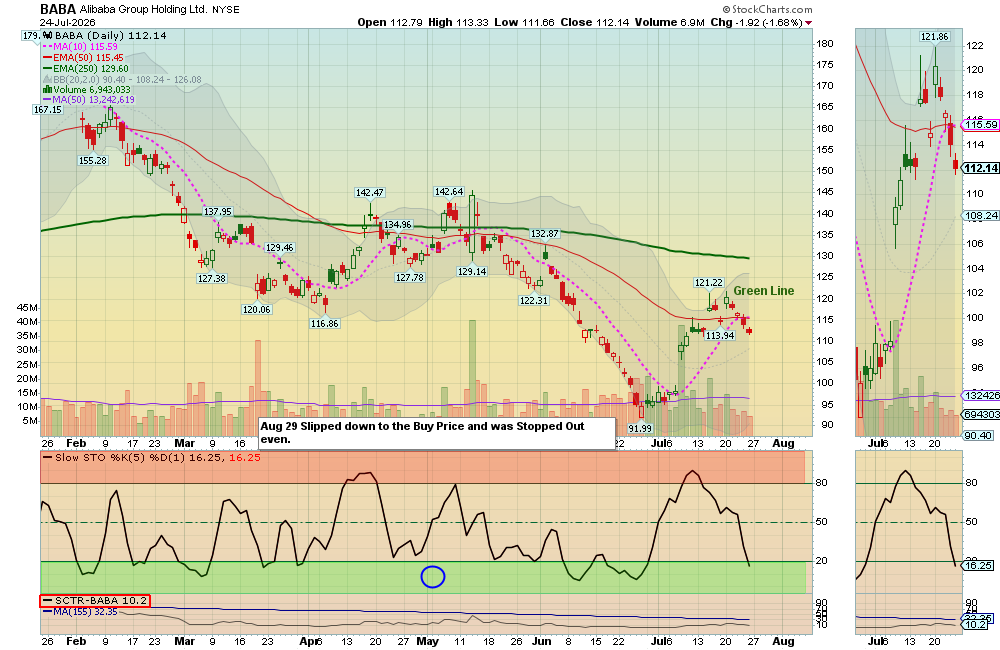Click the Aug 29 Stopped Out annotation box
This screenshot has width=1000, height=650.
click(x=437, y=433)
